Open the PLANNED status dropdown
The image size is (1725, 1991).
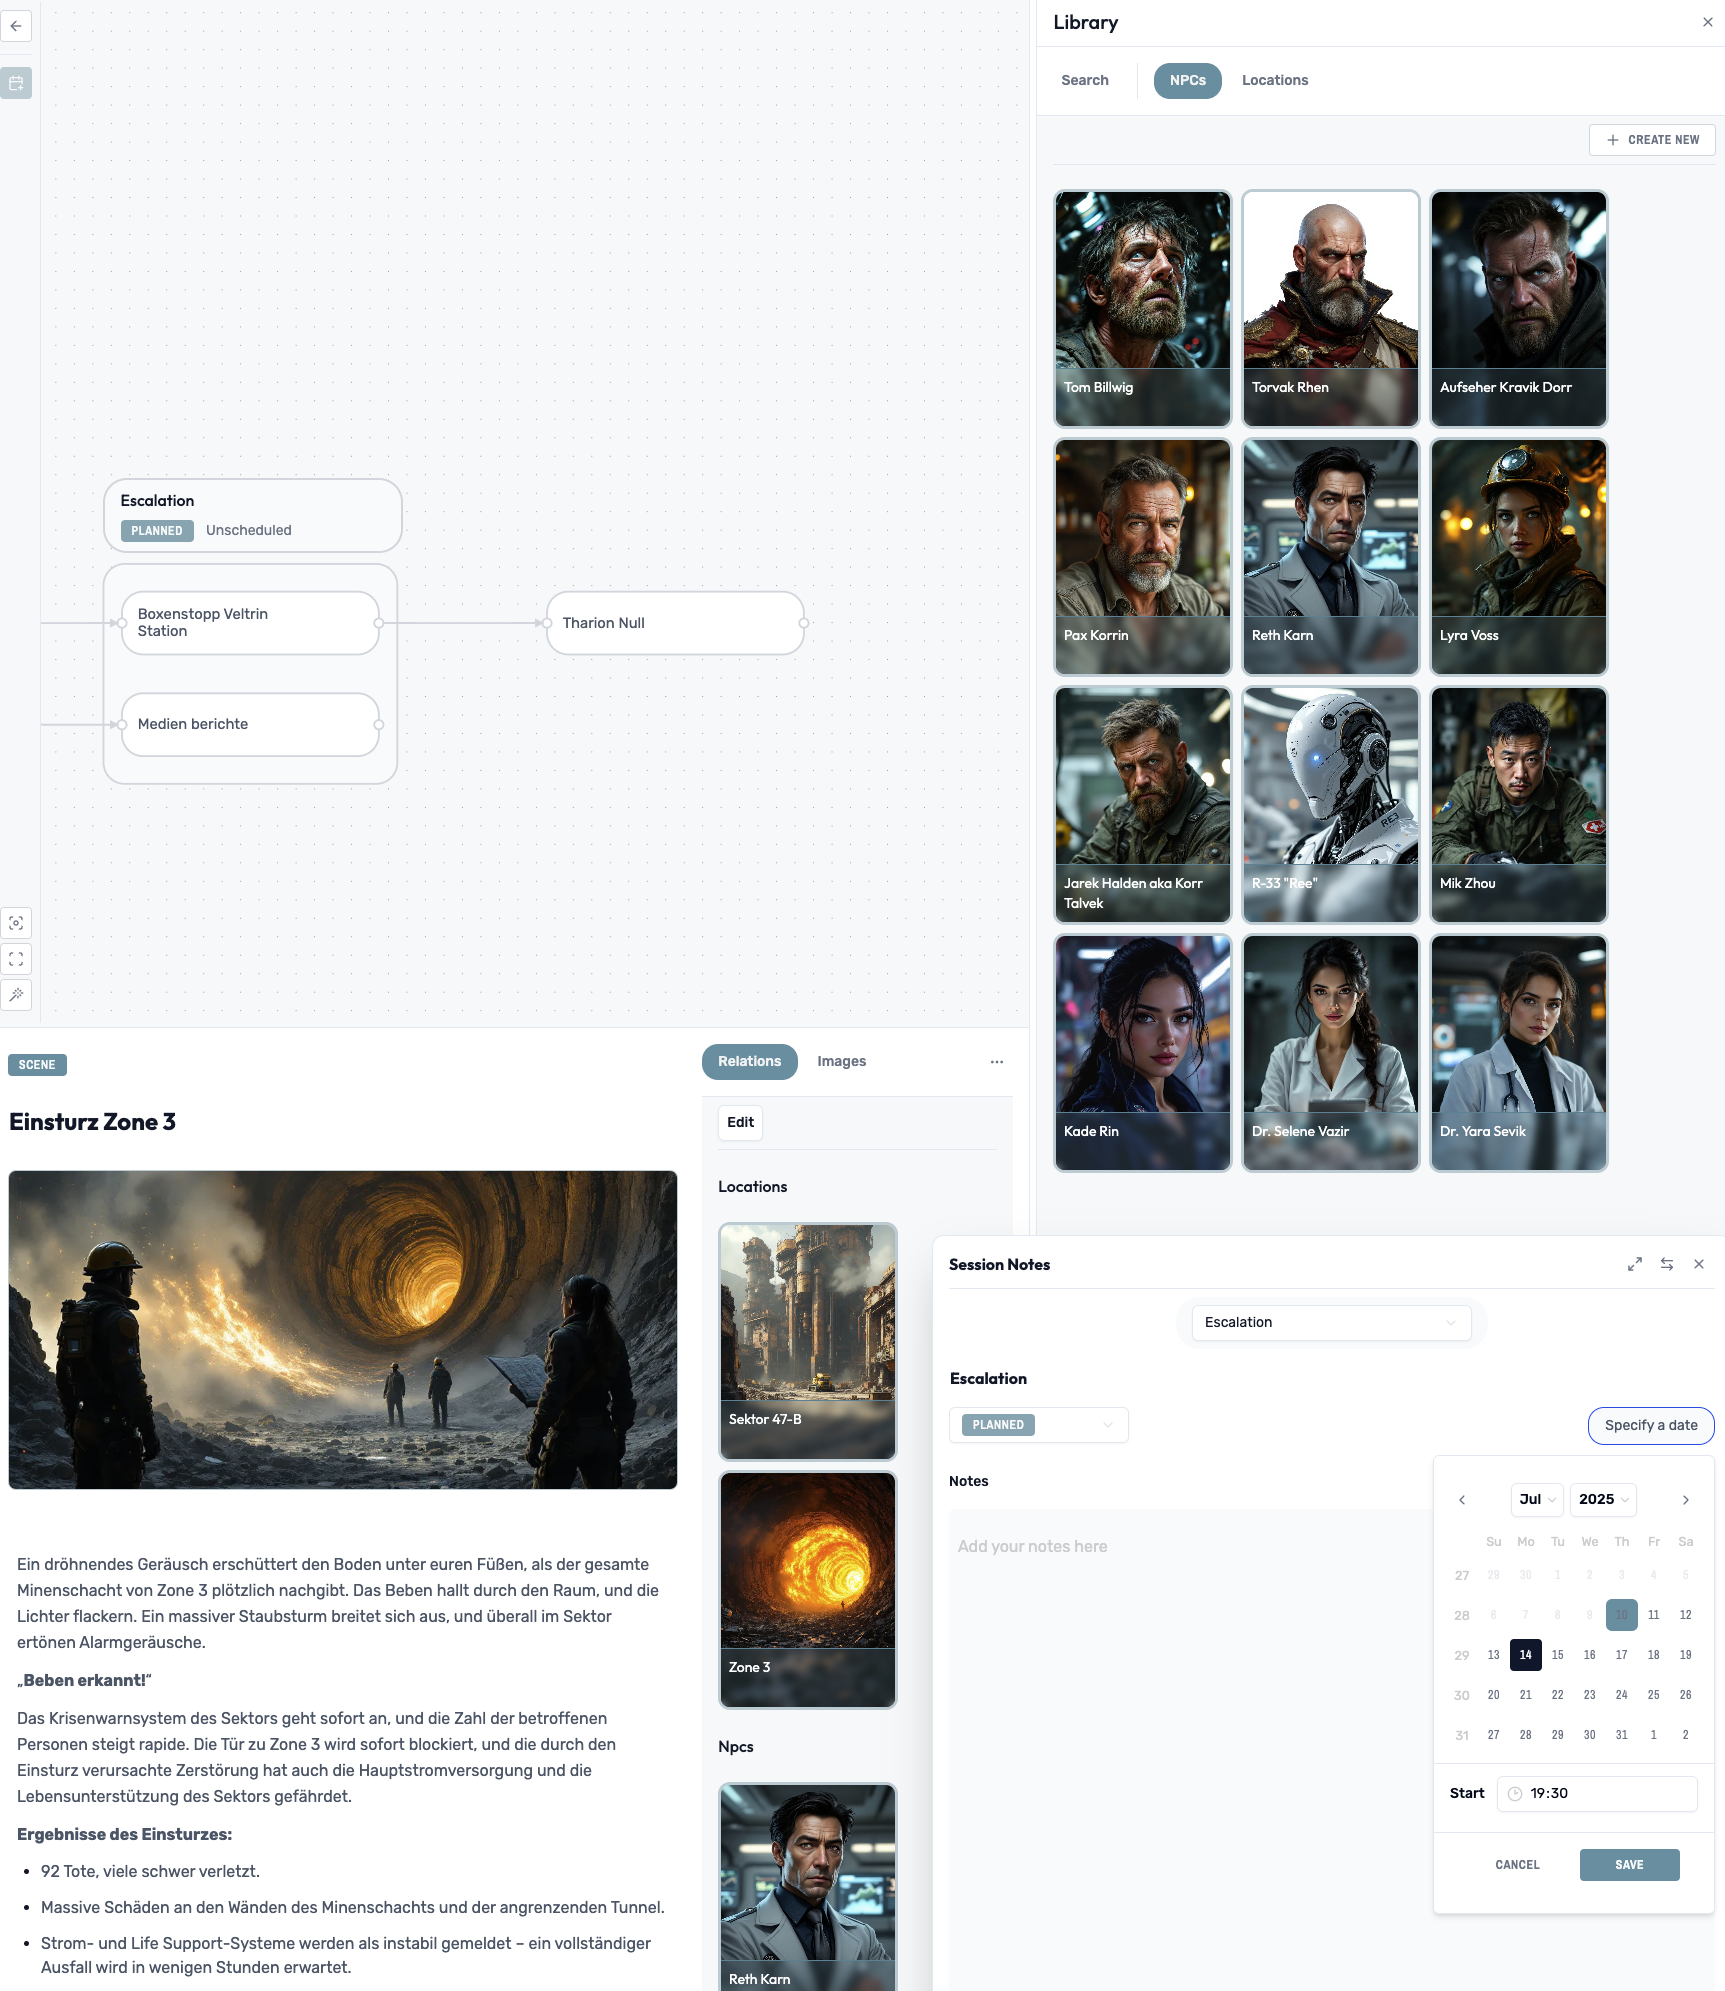click(x=1038, y=1424)
